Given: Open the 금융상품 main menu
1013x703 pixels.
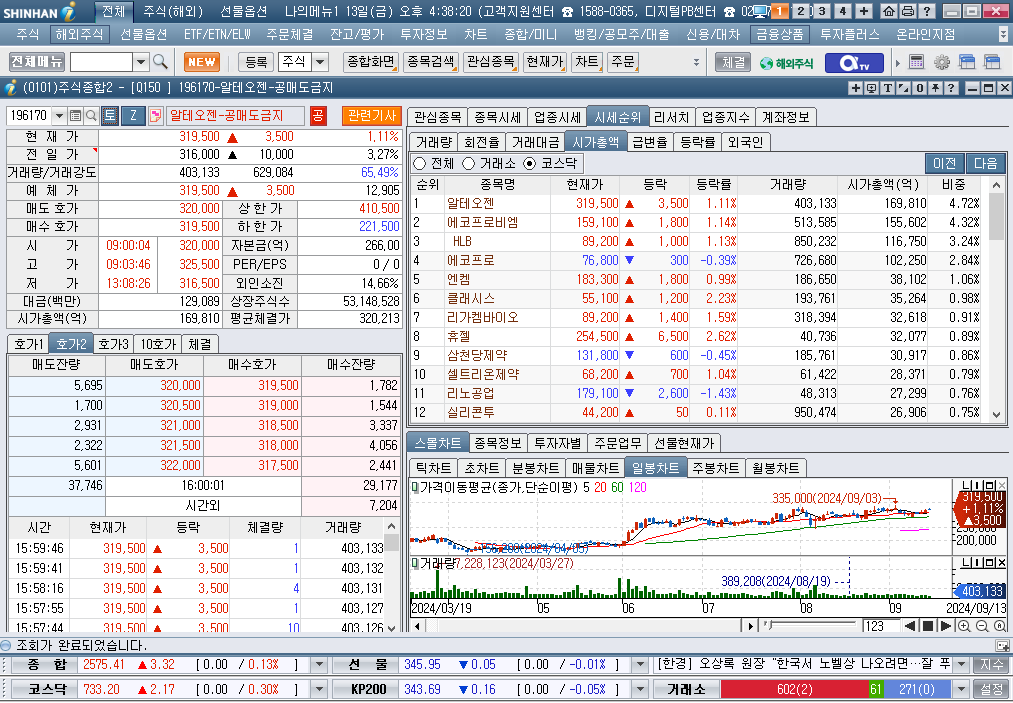Looking at the screenshot, I should 780,34.
